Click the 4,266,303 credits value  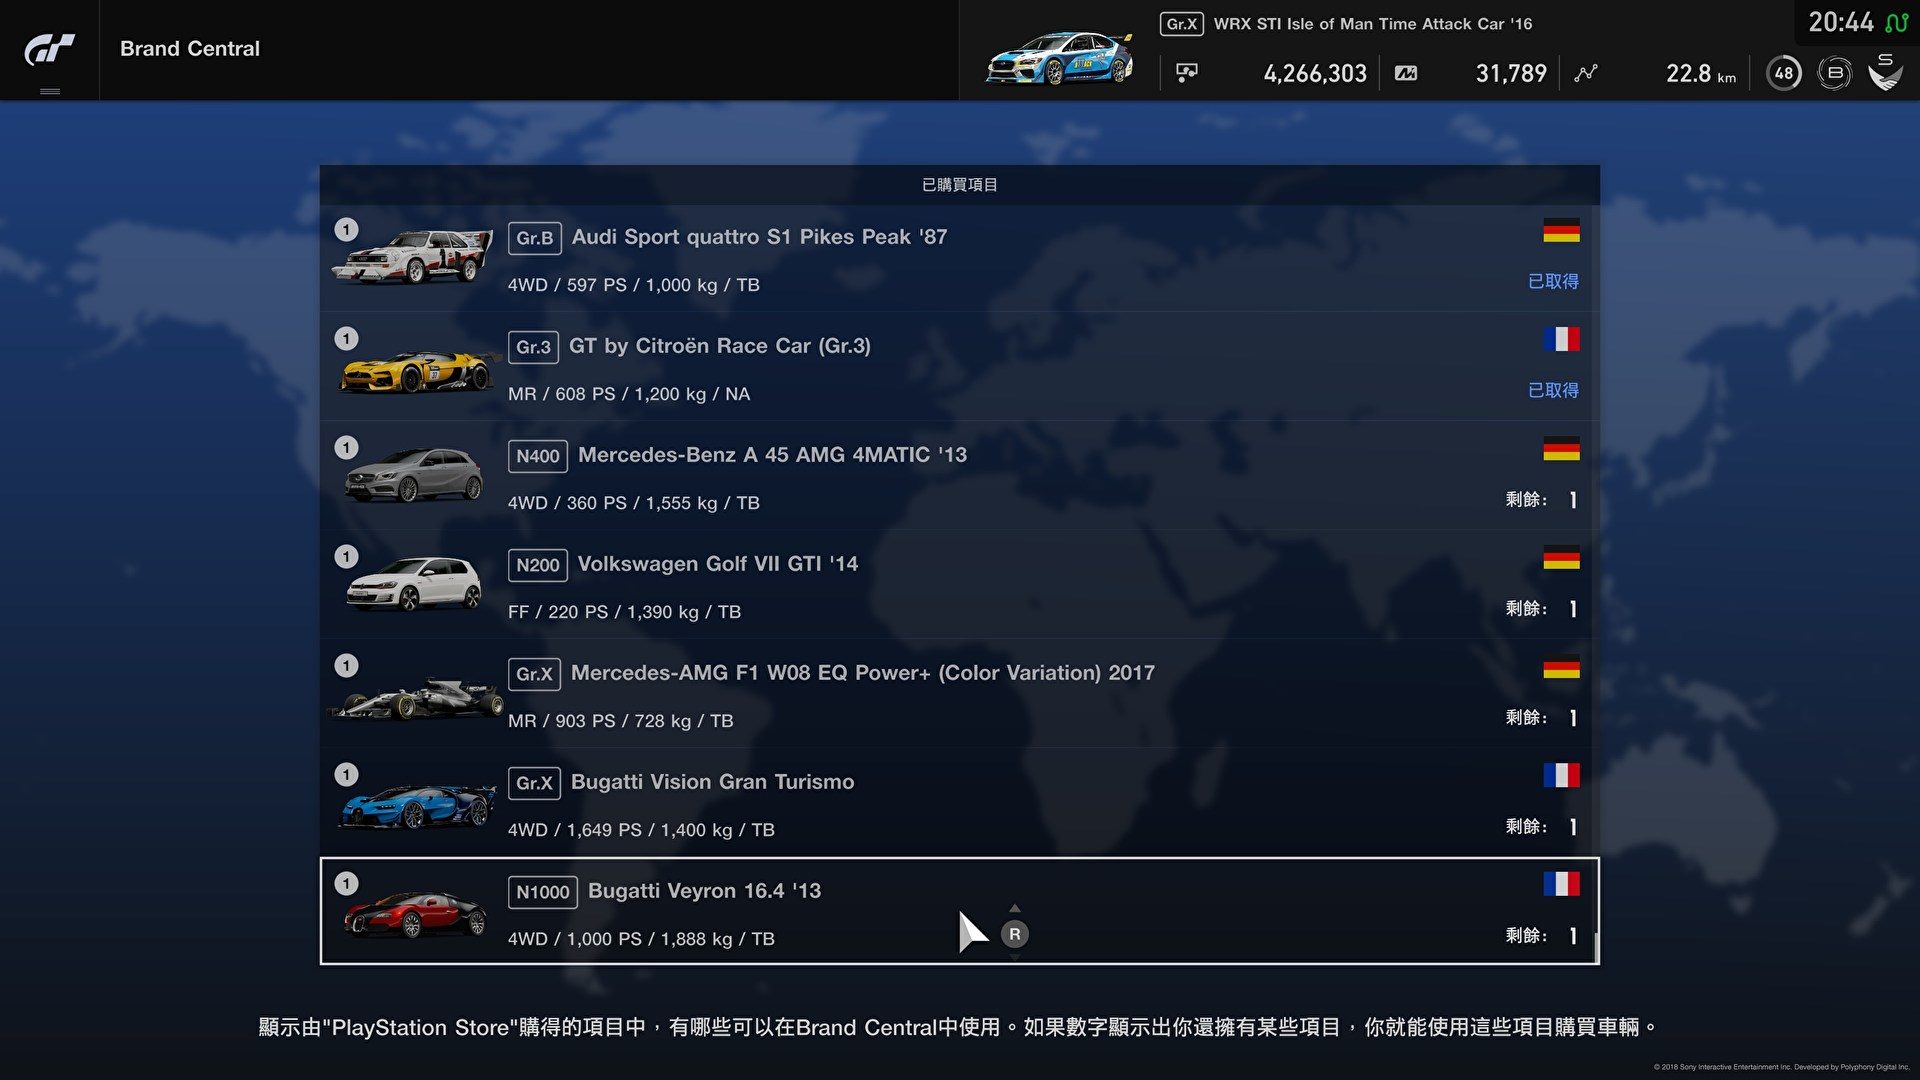tap(1315, 74)
